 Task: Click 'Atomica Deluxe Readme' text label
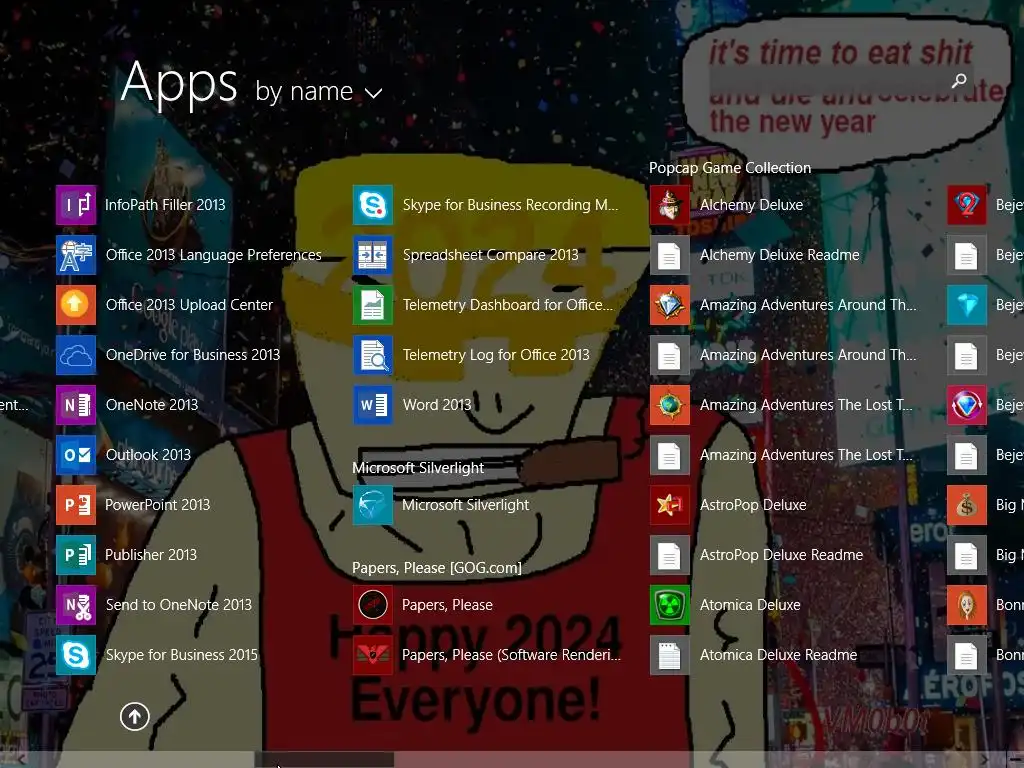click(x=778, y=655)
